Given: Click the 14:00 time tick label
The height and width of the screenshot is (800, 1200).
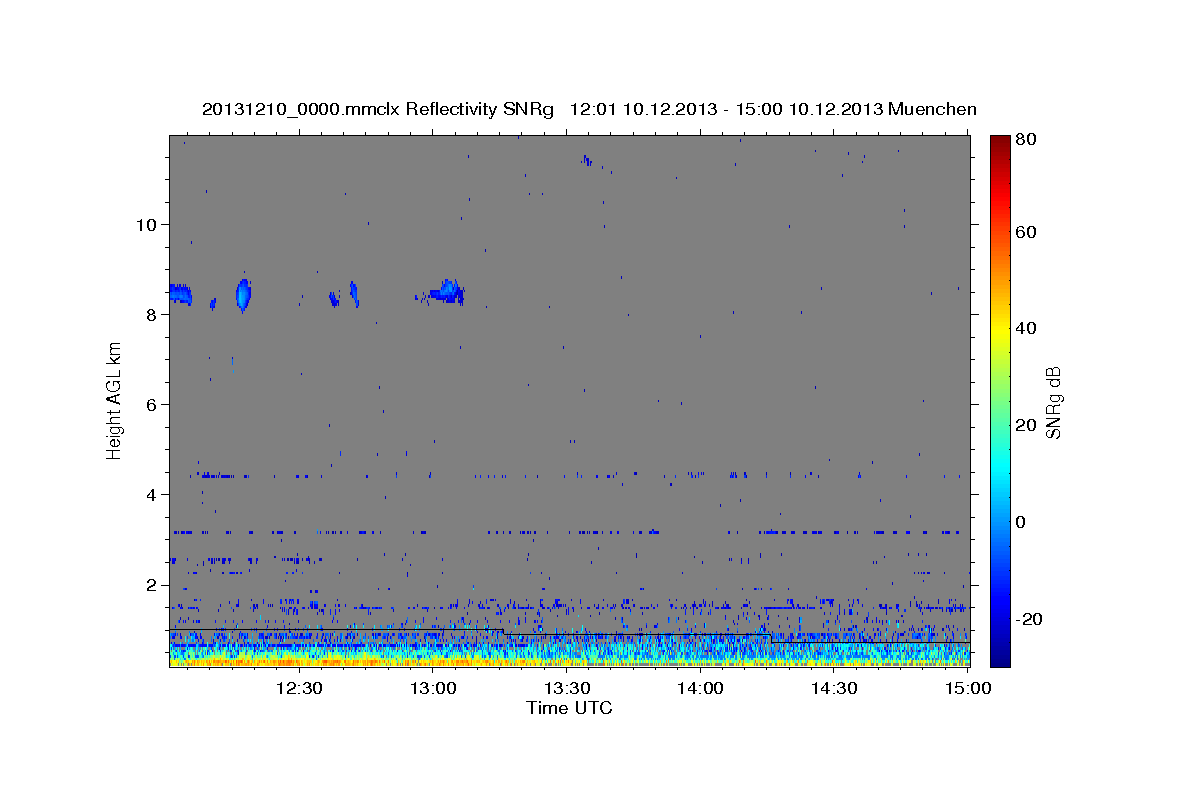Looking at the screenshot, I should (x=701, y=689).
